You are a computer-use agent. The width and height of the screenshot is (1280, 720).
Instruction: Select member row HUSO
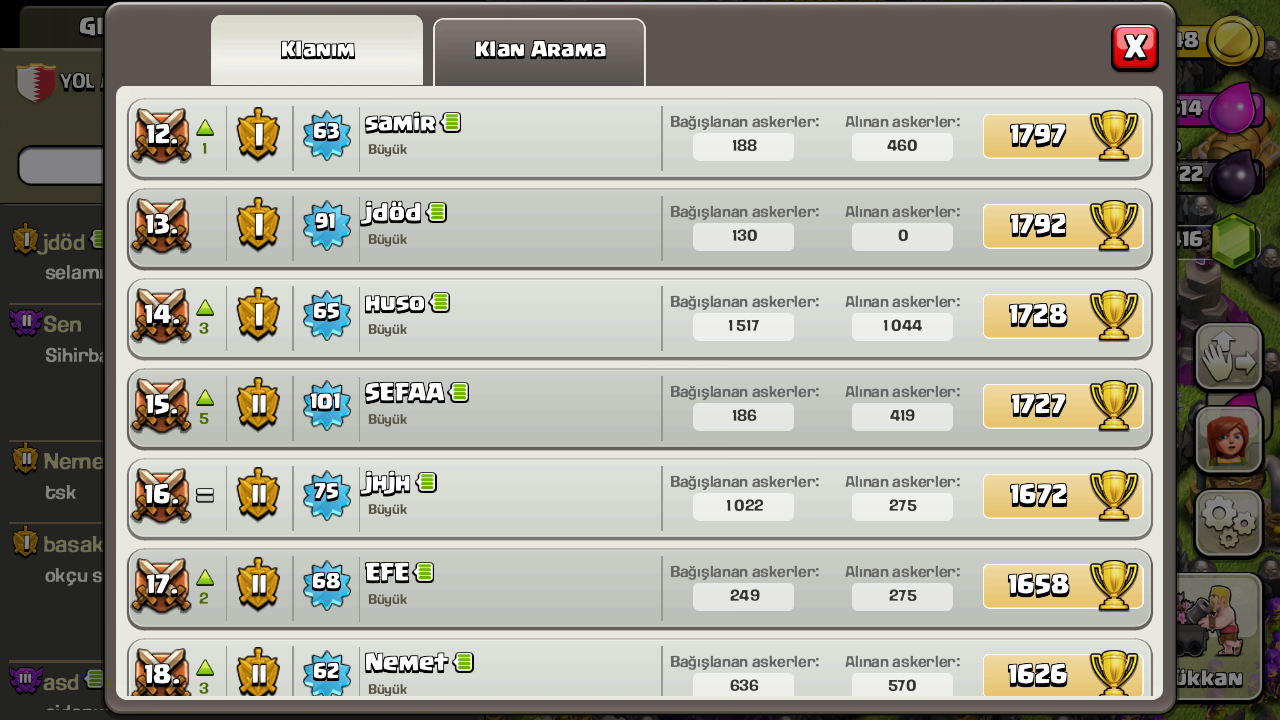(x=640, y=316)
